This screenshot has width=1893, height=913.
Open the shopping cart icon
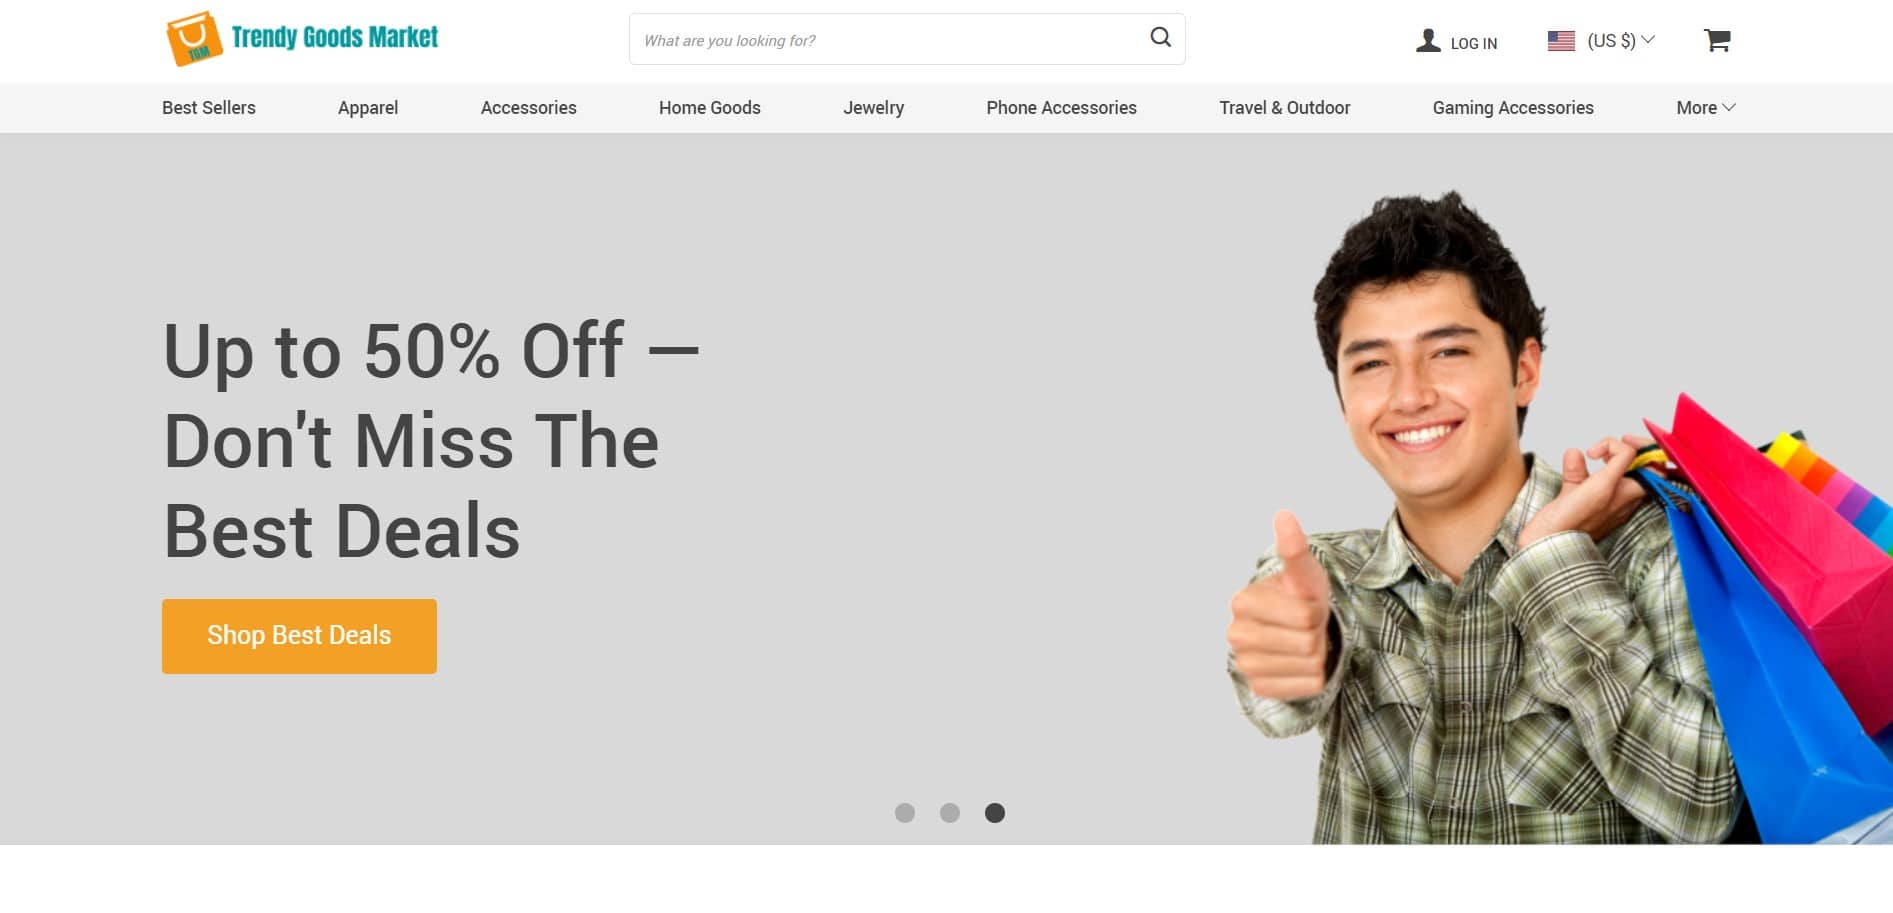click(1717, 40)
